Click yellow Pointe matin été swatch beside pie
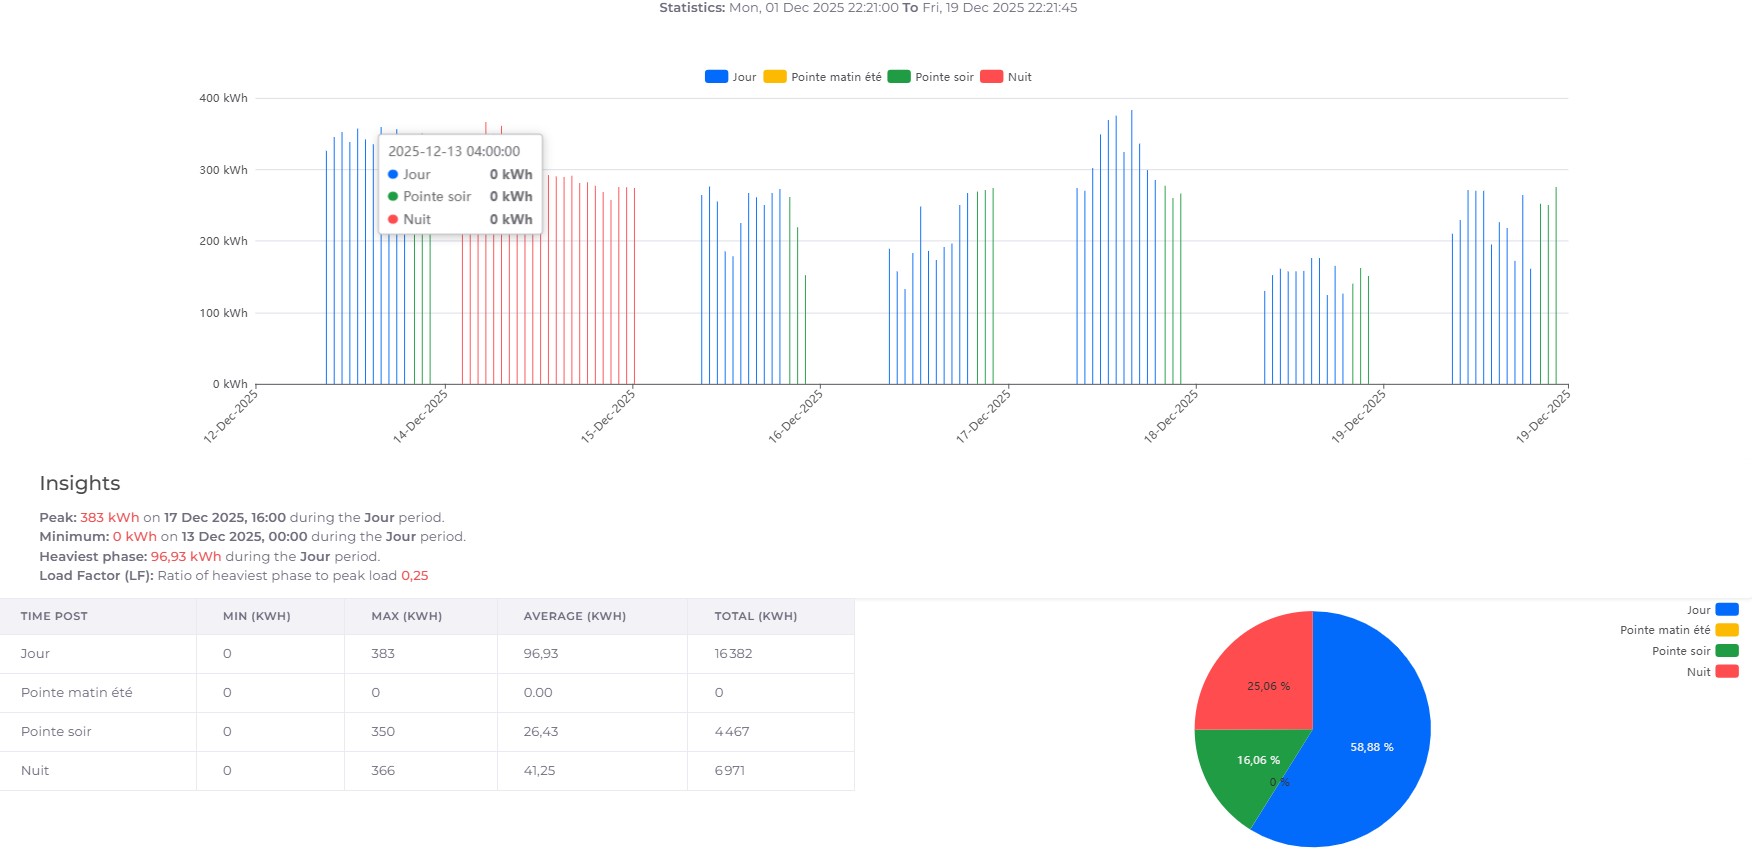This screenshot has height=850, width=1752. 1727,630
